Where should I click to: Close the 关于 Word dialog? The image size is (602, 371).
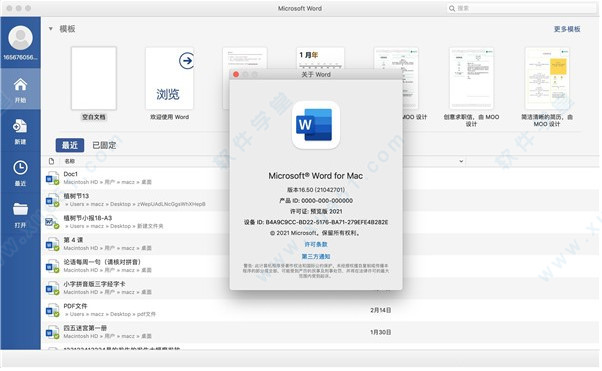[x=236, y=75]
